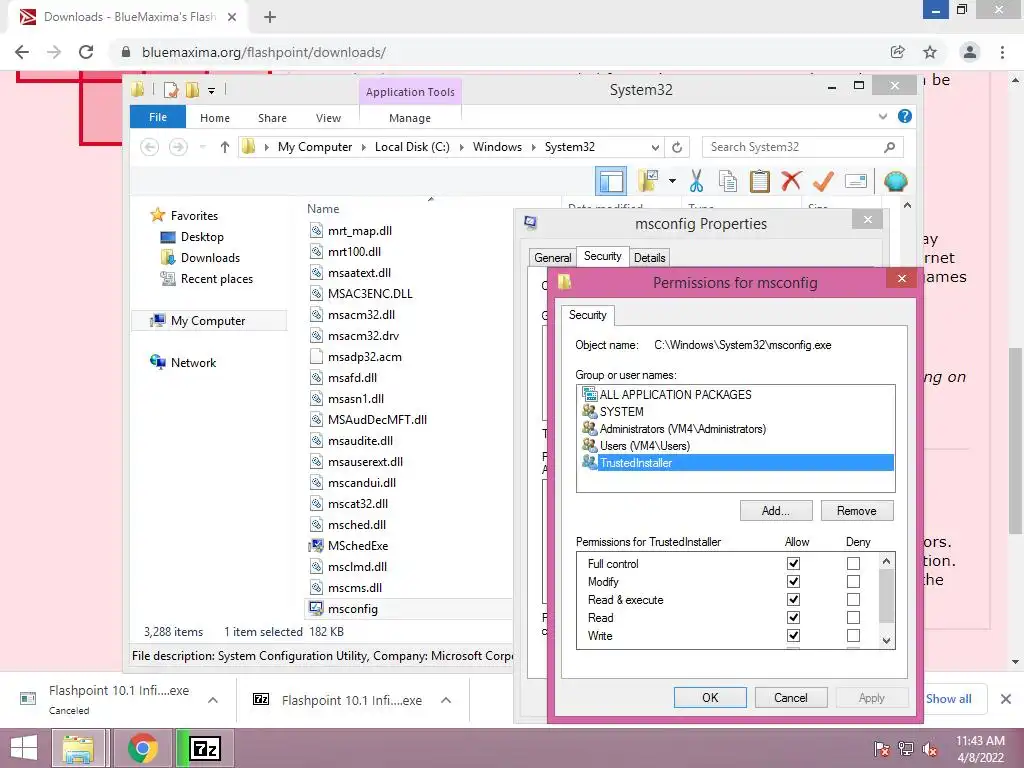Viewport: 1024px width, 768px height.
Task: Open Chrome share page icon
Action: [898, 52]
